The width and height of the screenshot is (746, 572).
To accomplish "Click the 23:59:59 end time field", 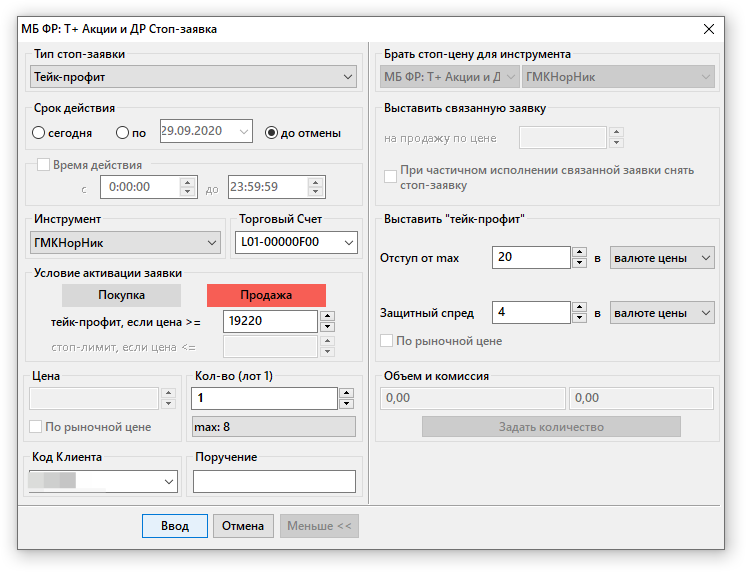I will tap(268, 187).
